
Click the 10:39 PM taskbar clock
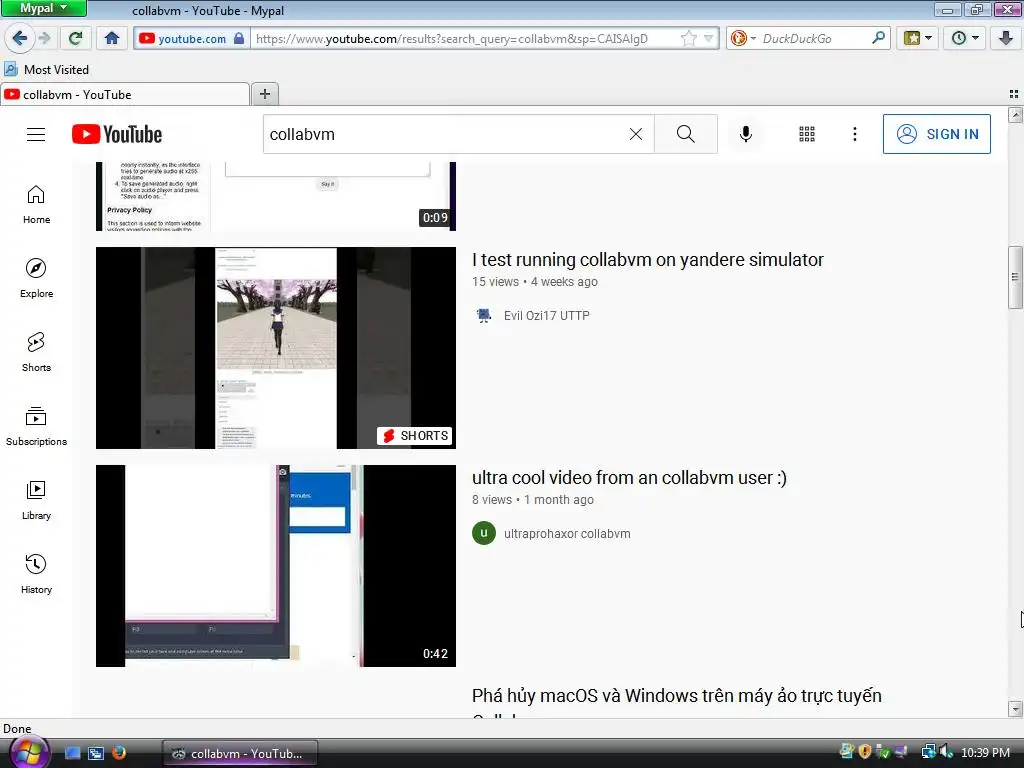point(985,752)
